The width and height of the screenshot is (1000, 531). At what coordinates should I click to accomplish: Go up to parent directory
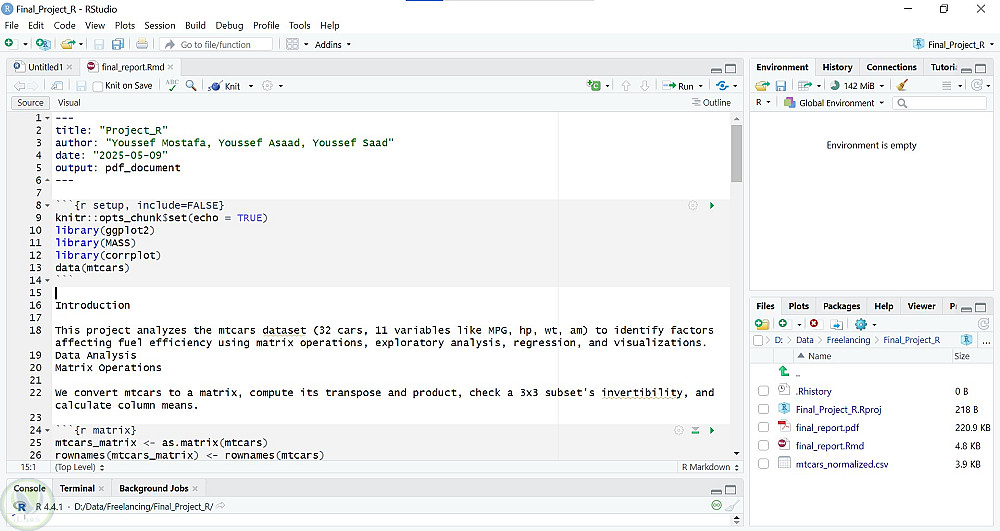click(784, 371)
